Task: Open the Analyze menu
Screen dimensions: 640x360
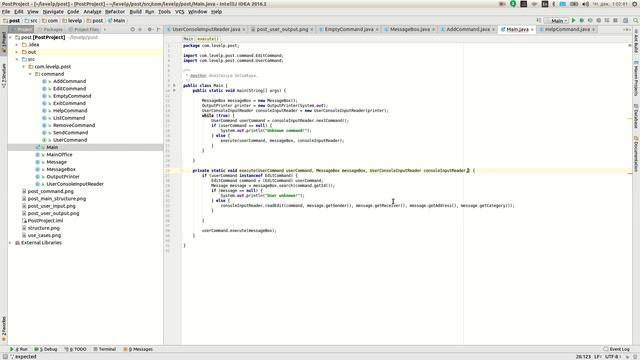Action: point(92,12)
